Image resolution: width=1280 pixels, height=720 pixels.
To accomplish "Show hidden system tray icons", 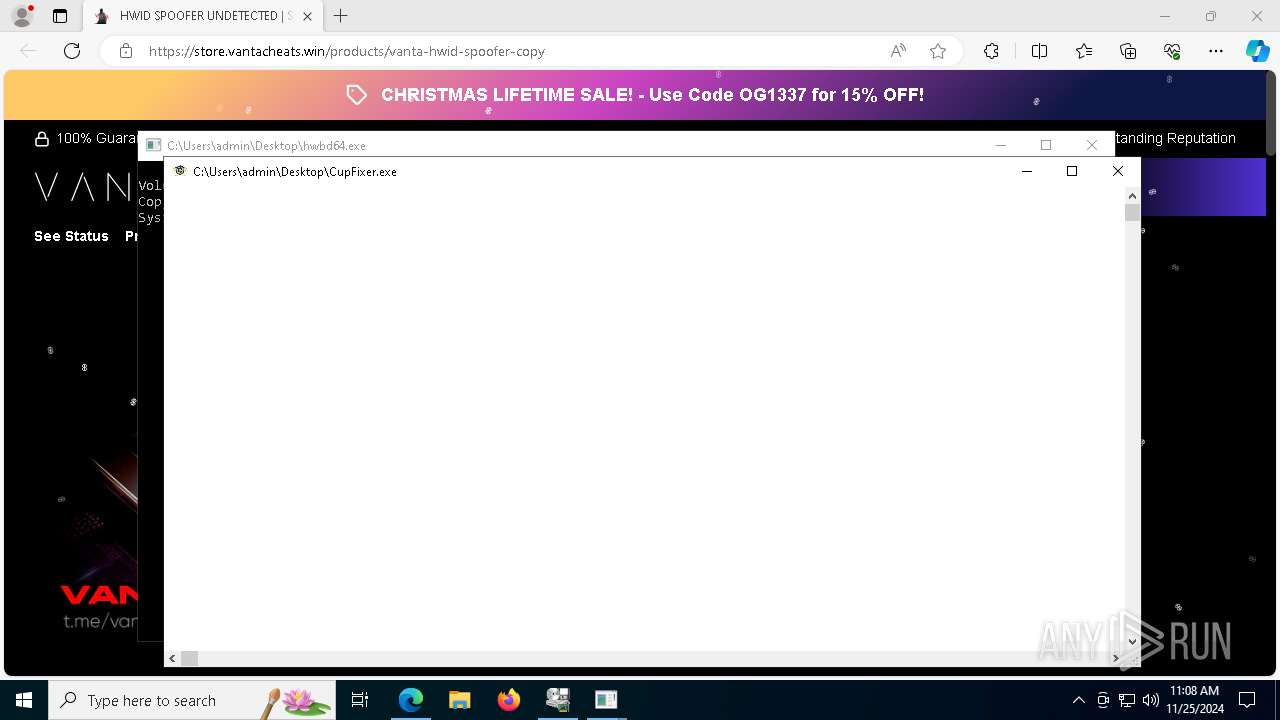I will (x=1078, y=700).
